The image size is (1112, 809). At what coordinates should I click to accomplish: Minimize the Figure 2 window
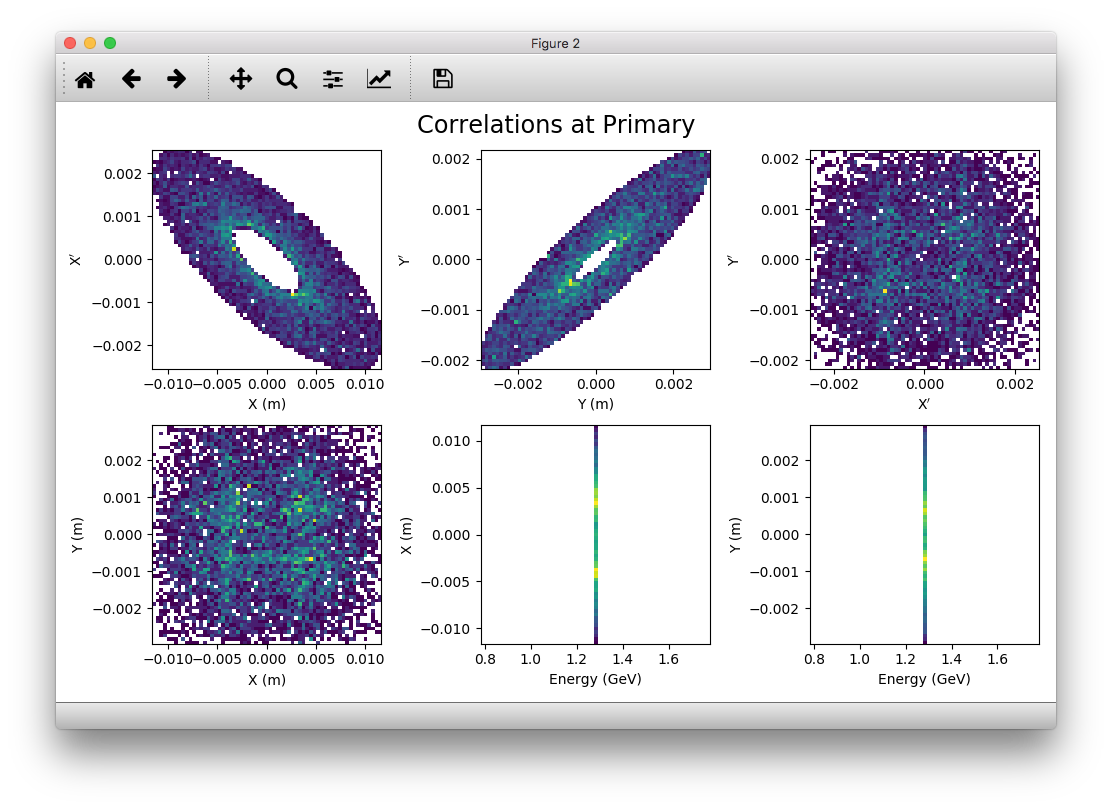tap(90, 43)
